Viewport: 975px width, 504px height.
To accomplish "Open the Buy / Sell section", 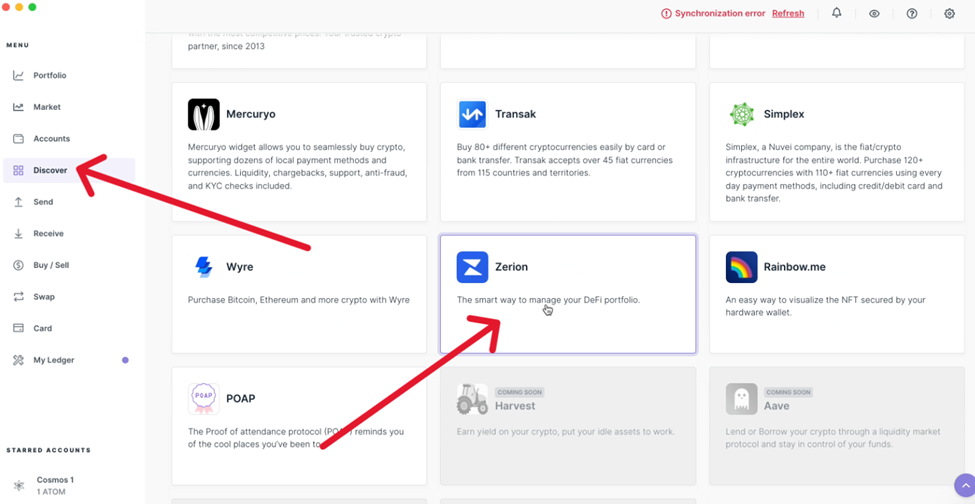I will click(51, 265).
